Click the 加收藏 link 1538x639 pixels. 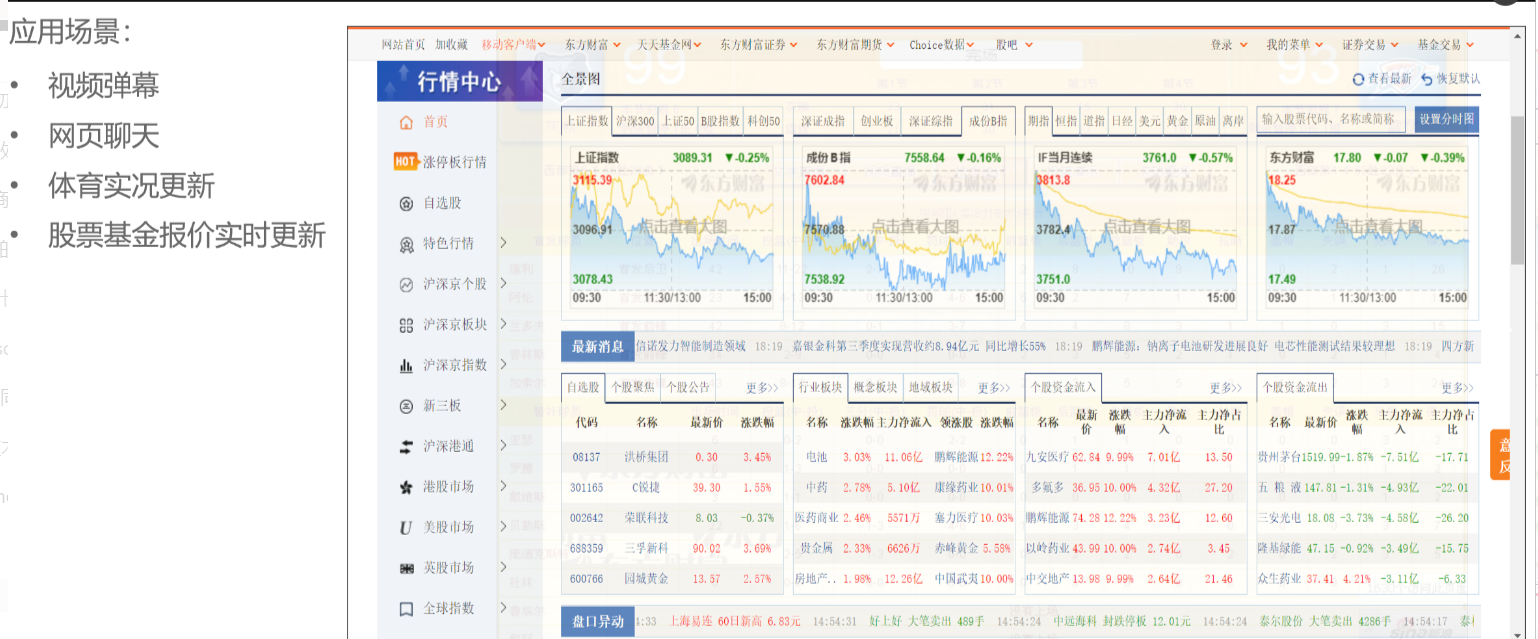point(451,45)
